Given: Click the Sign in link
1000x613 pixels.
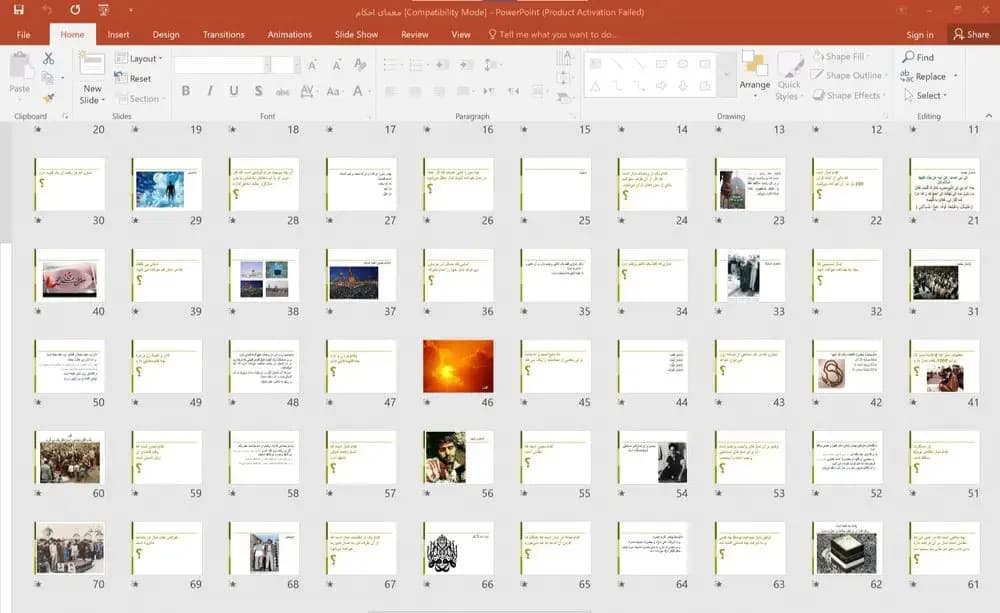Looking at the screenshot, I should pos(920,34).
